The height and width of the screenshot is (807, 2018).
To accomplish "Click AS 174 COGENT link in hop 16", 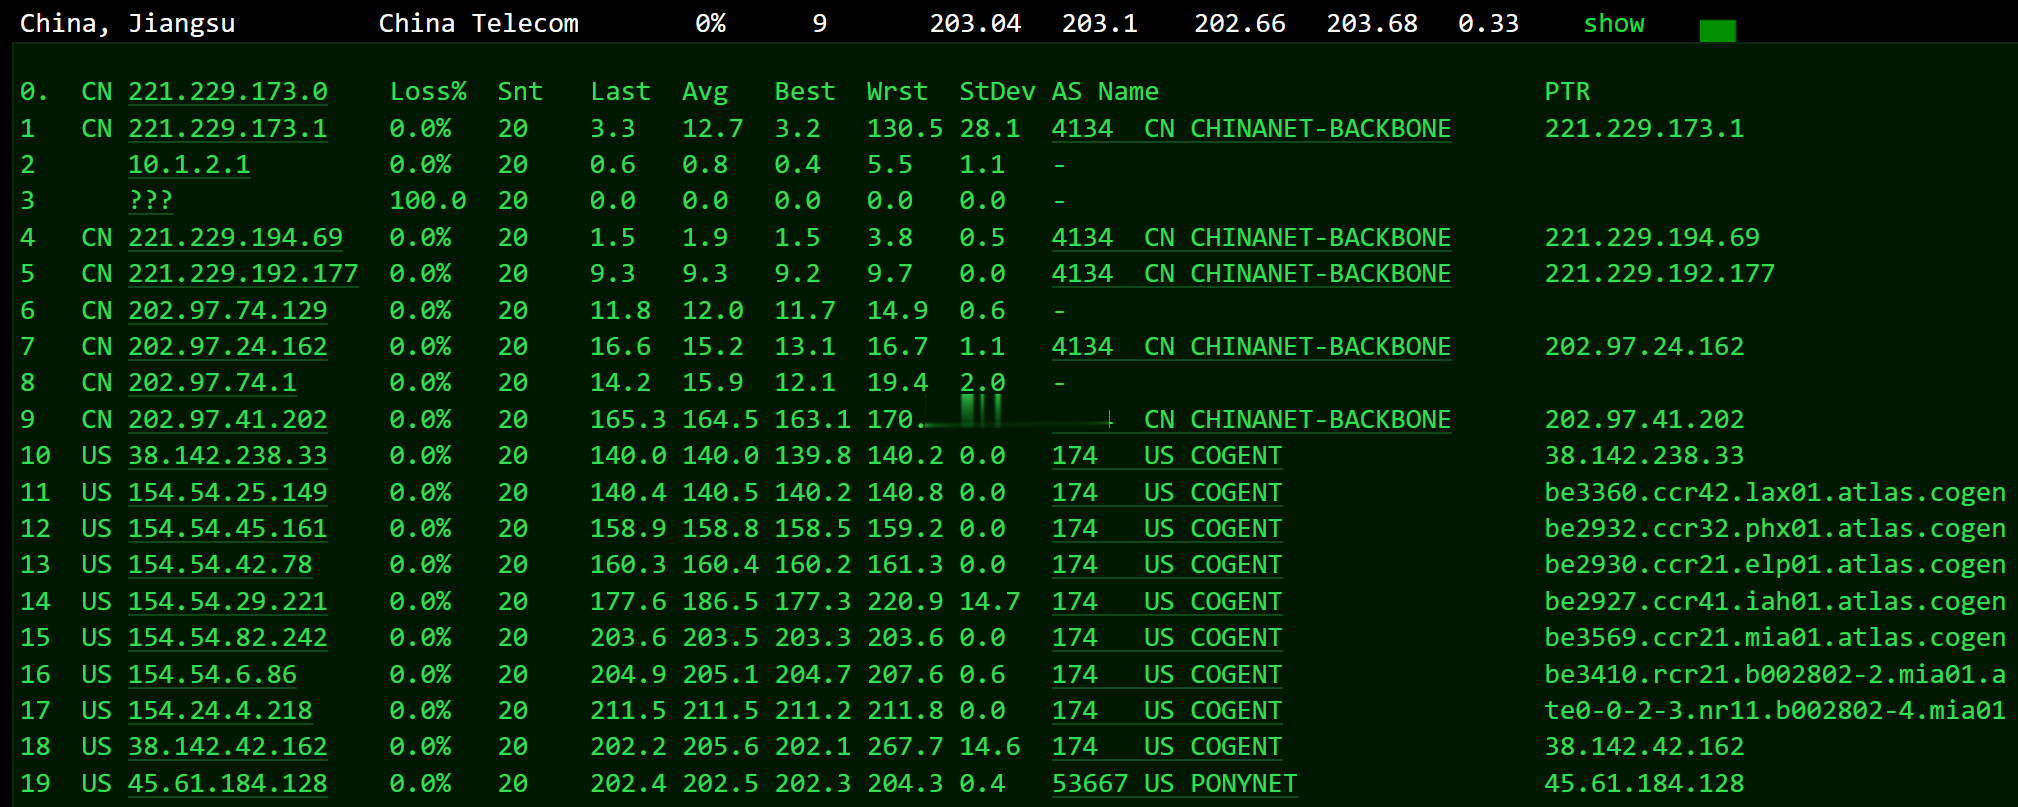I will [x=1167, y=675].
